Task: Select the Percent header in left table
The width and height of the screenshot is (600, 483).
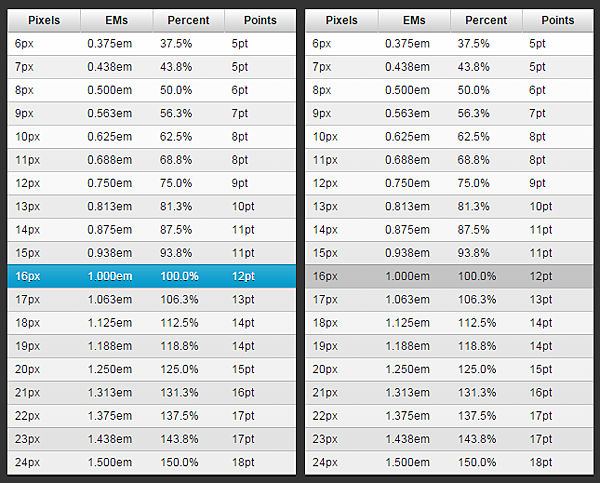Action: pyautogui.click(x=189, y=20)
